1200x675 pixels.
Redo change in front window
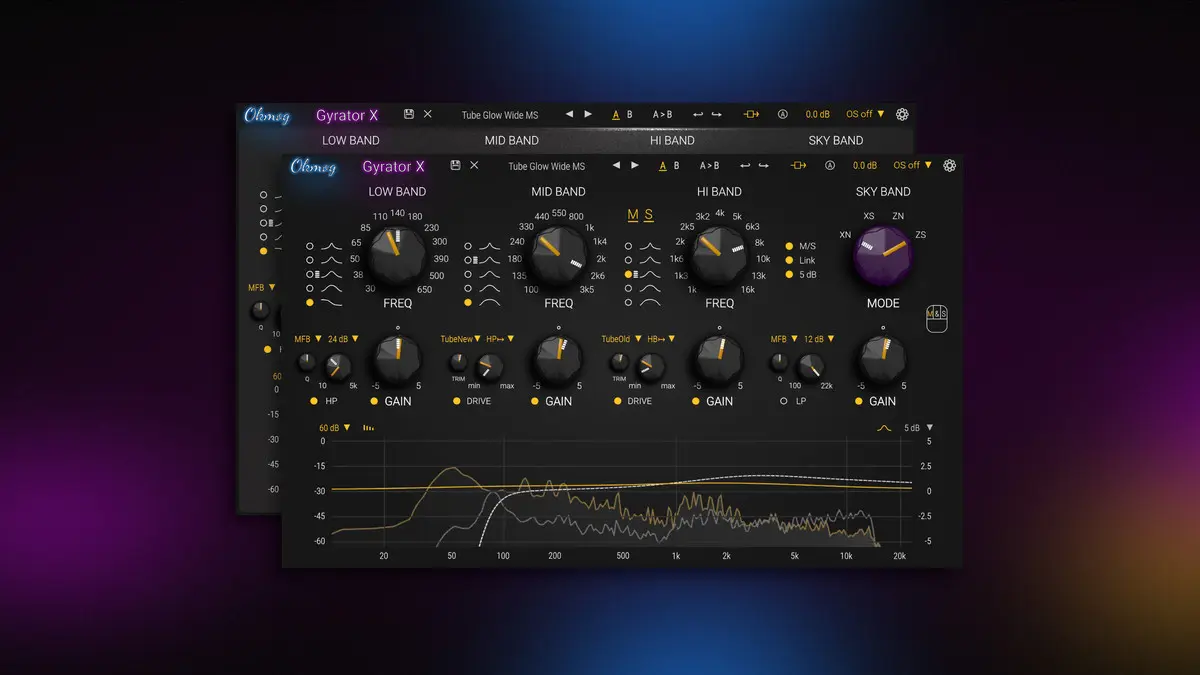click(763, 165)
